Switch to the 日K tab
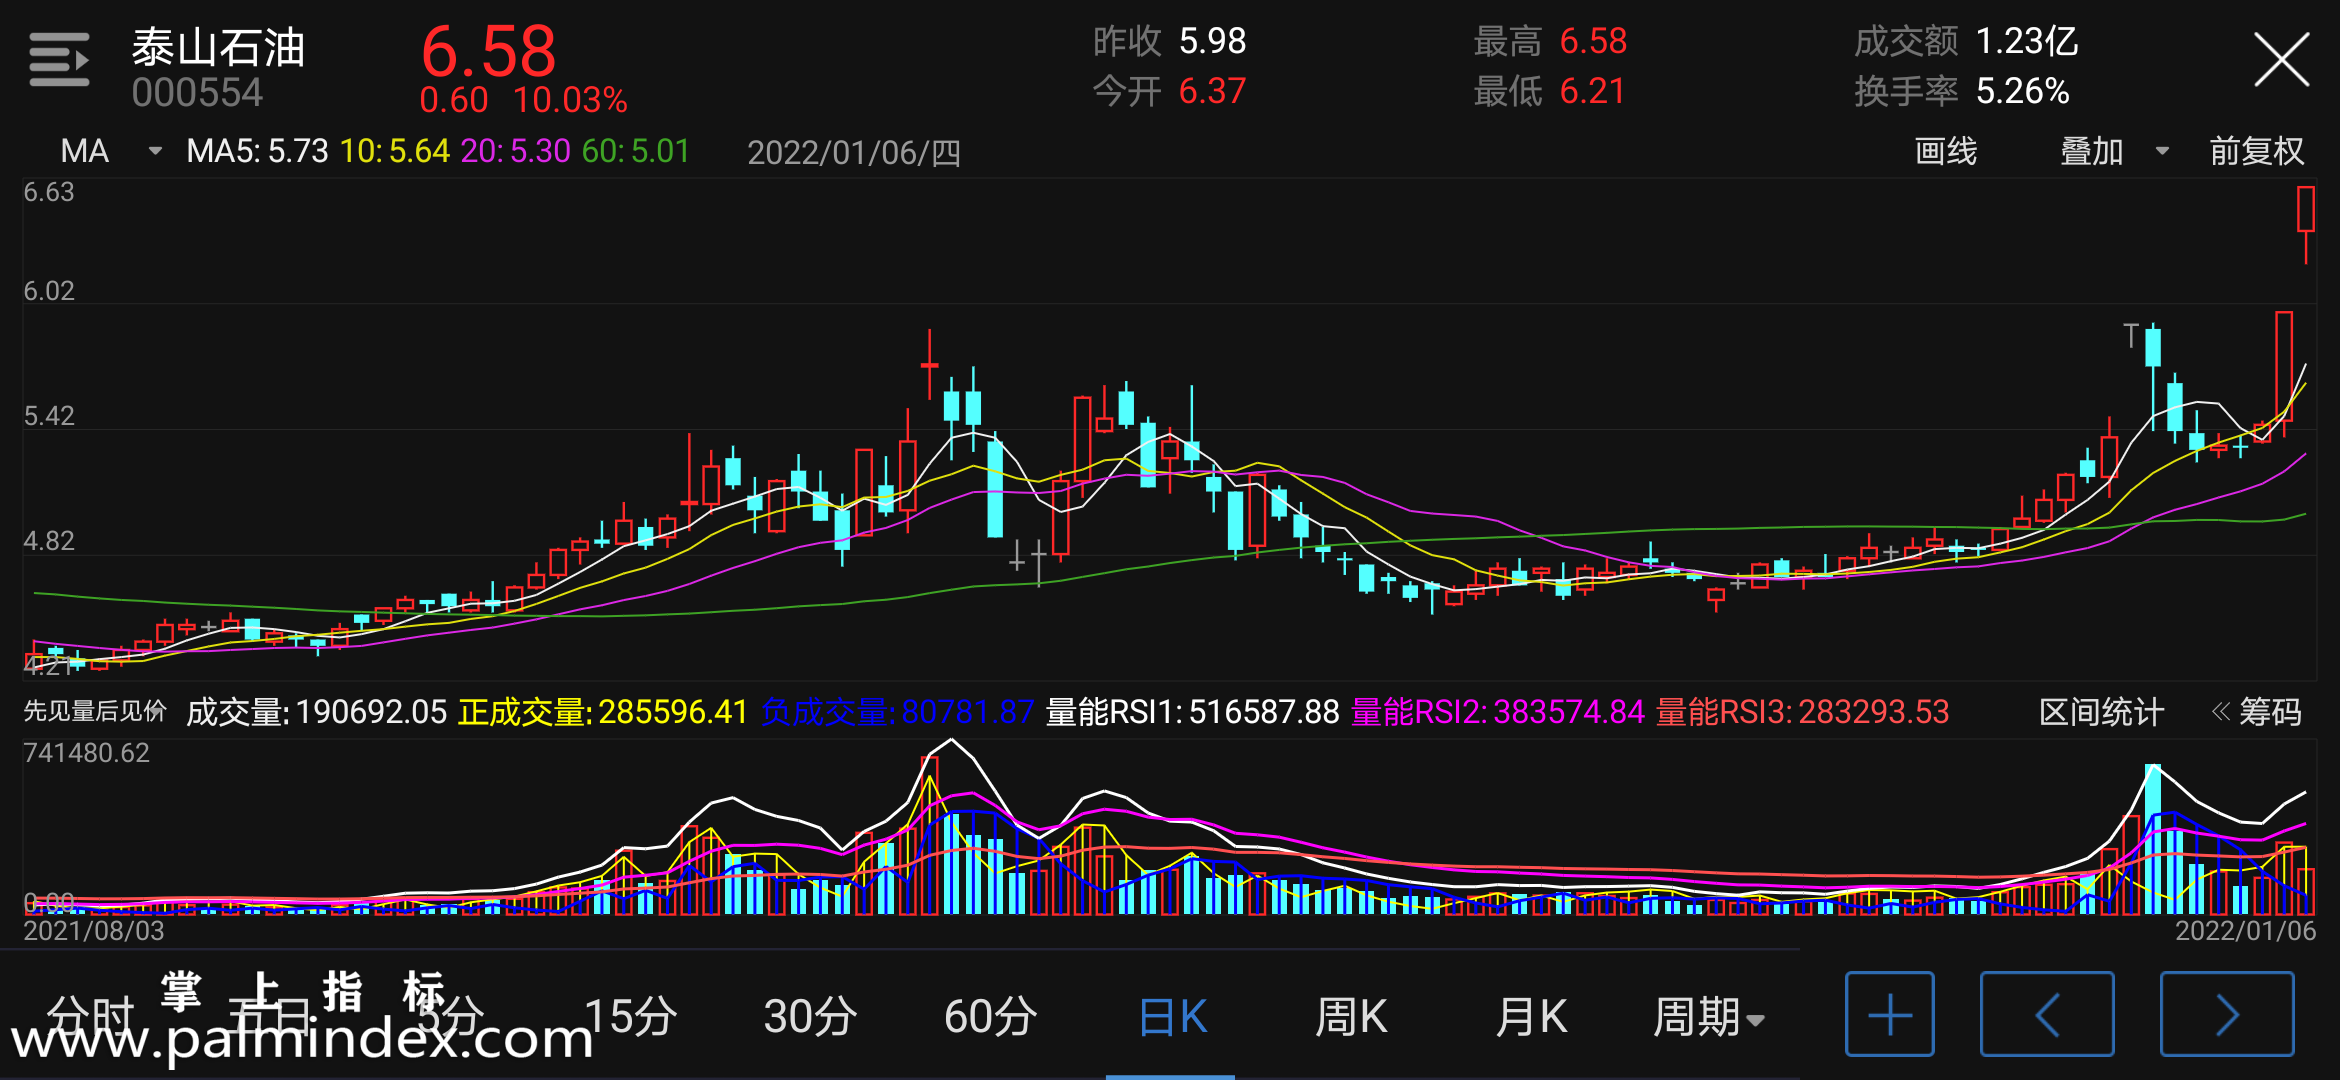 click(x=1172, y=1017)
